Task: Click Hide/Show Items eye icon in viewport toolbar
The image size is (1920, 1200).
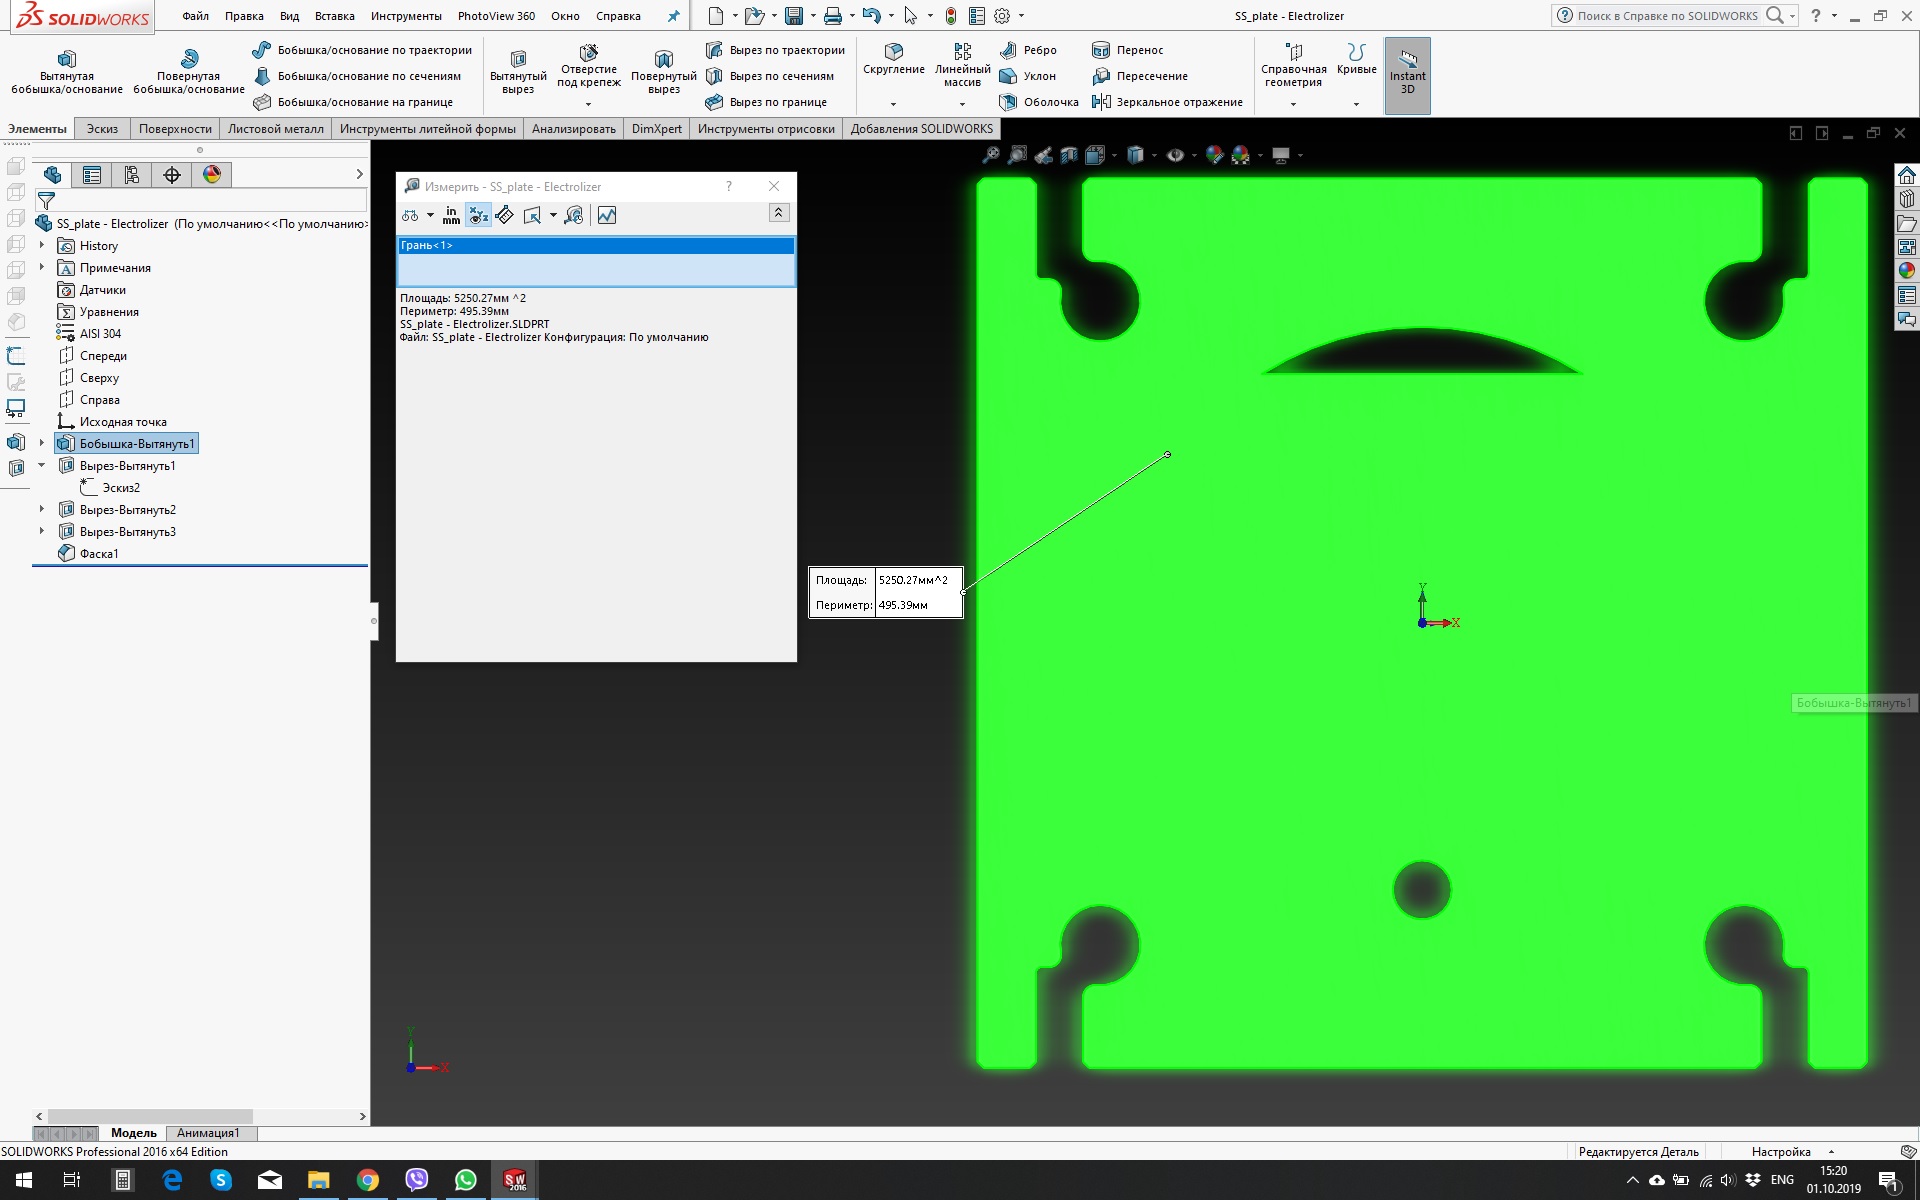Action: (1175, 155)
